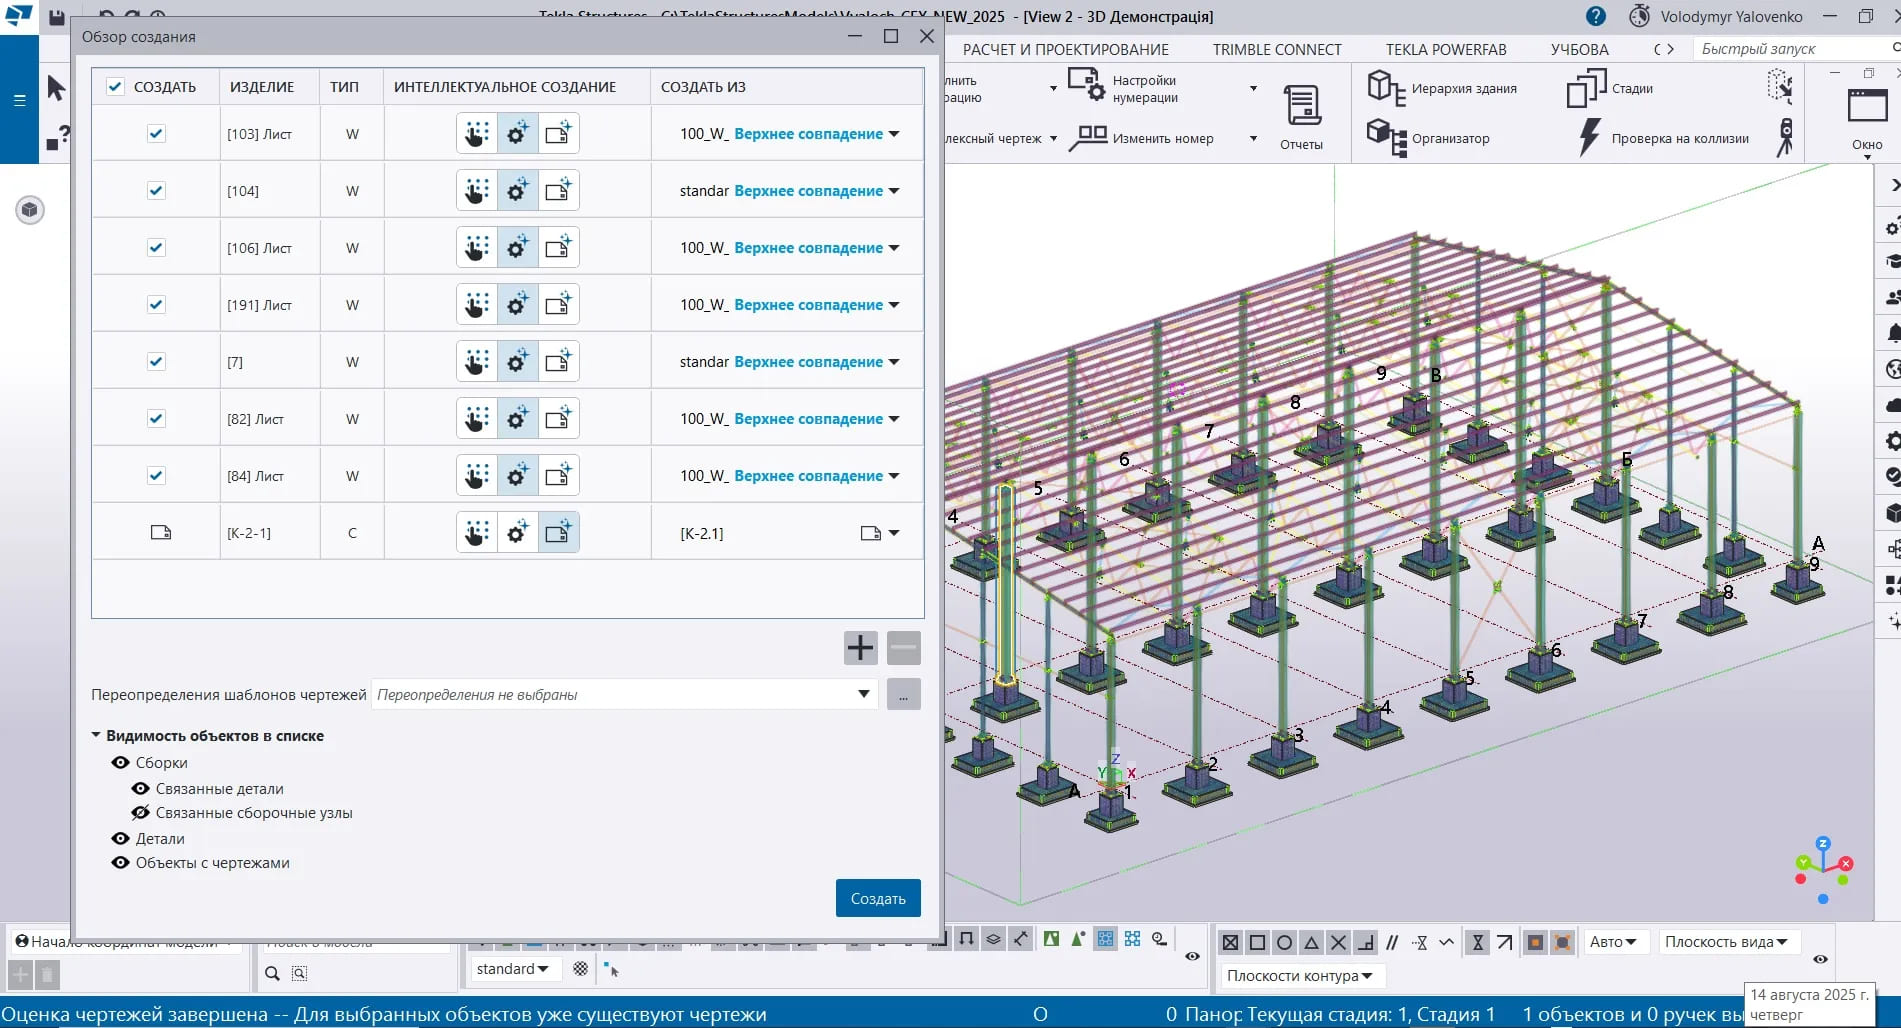This screenshot has width=1901, height=1028.
Task: Click the gear icon in [103] Лист row
Action: point(517,134)
